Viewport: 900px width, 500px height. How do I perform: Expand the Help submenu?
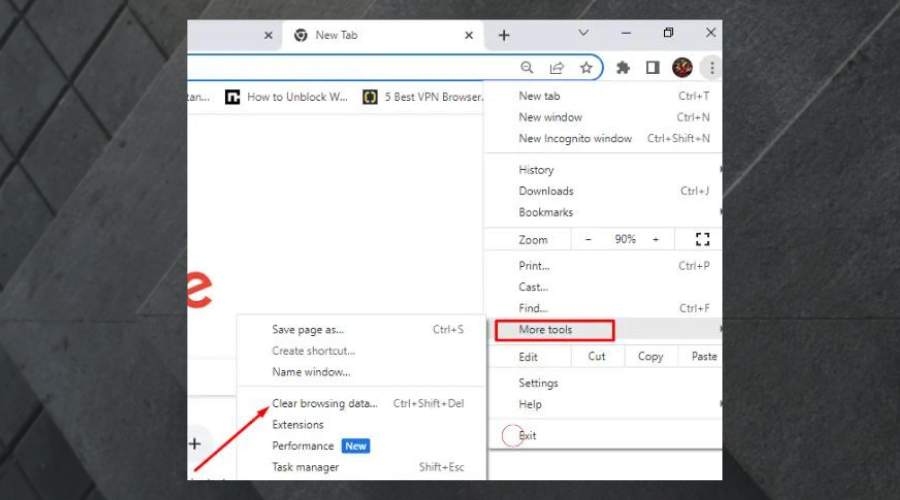point(603,404)
